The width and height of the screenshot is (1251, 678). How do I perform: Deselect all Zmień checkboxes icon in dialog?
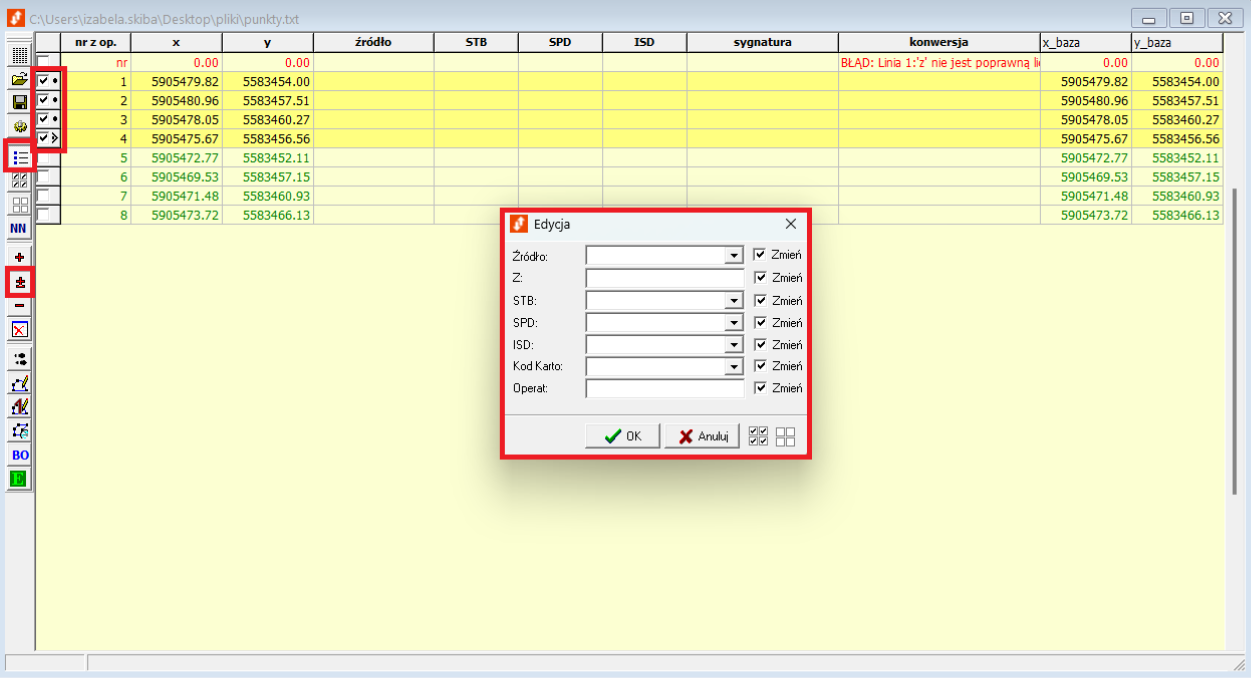[785, 436]
